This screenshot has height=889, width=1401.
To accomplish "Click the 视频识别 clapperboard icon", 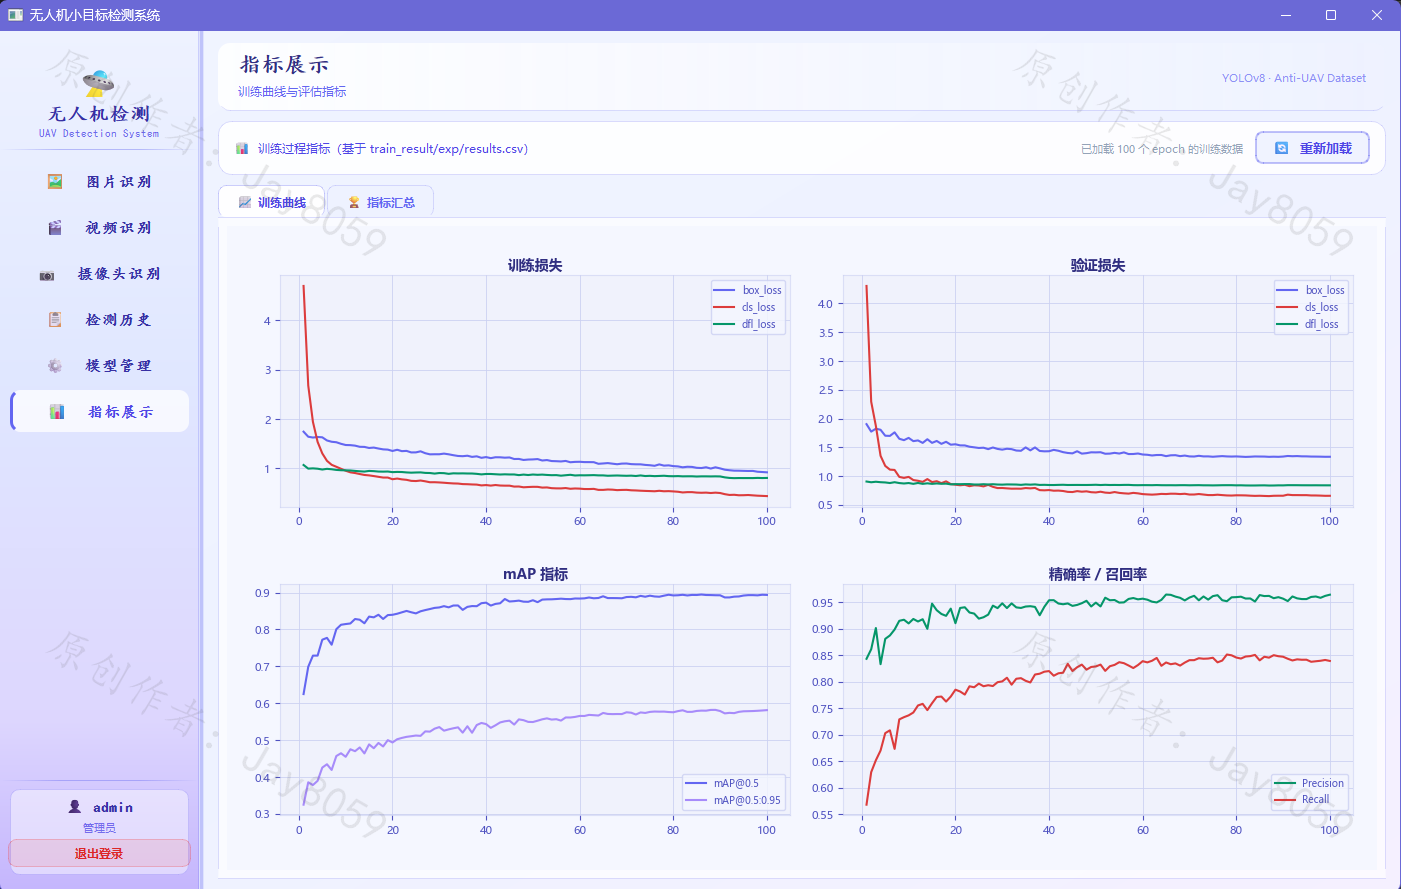I will [x=55, y=228].
